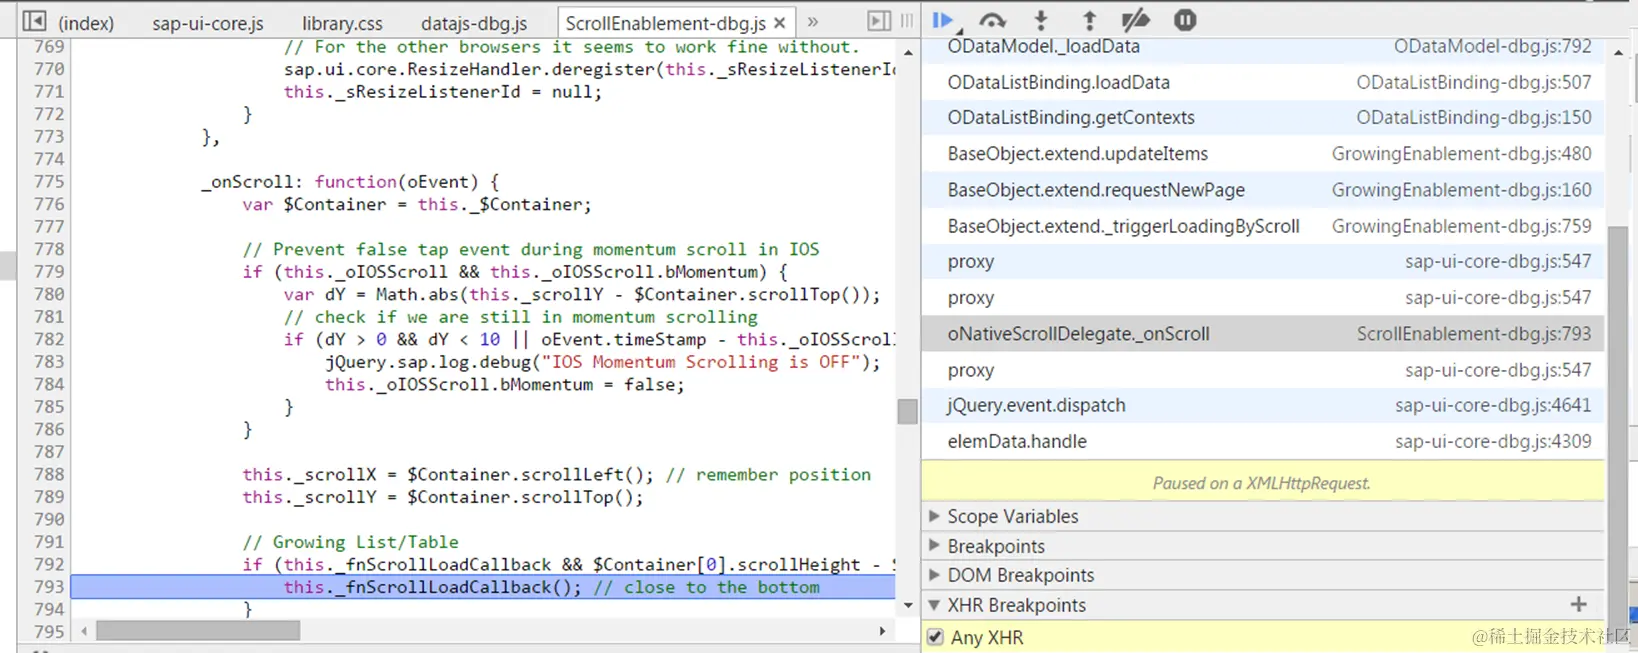Click line number 793 in gutter
The image size is (1638, 653).
[48, 587]
